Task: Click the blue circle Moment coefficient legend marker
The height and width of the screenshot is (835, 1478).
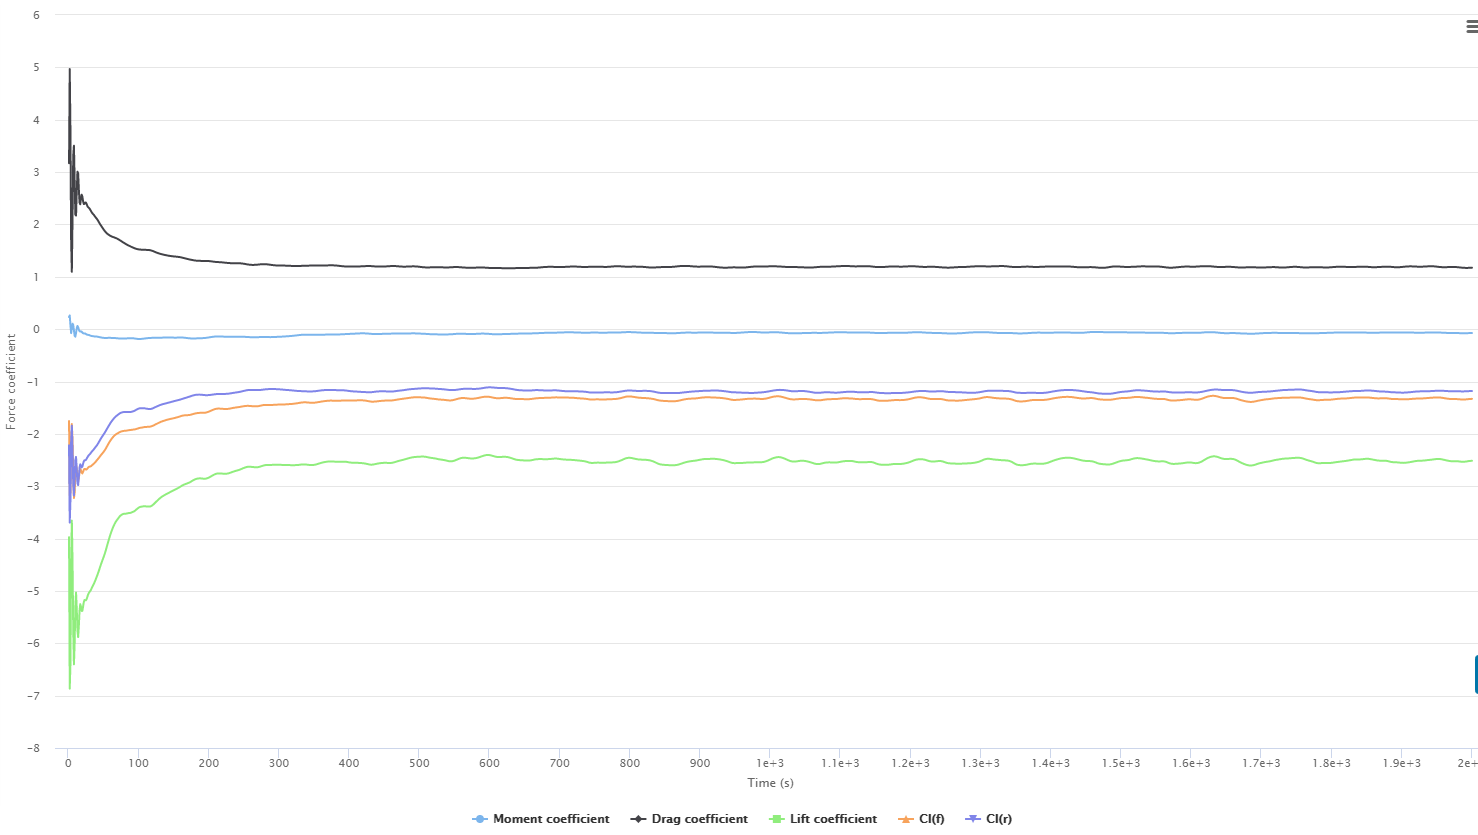Action: [480, 819]
